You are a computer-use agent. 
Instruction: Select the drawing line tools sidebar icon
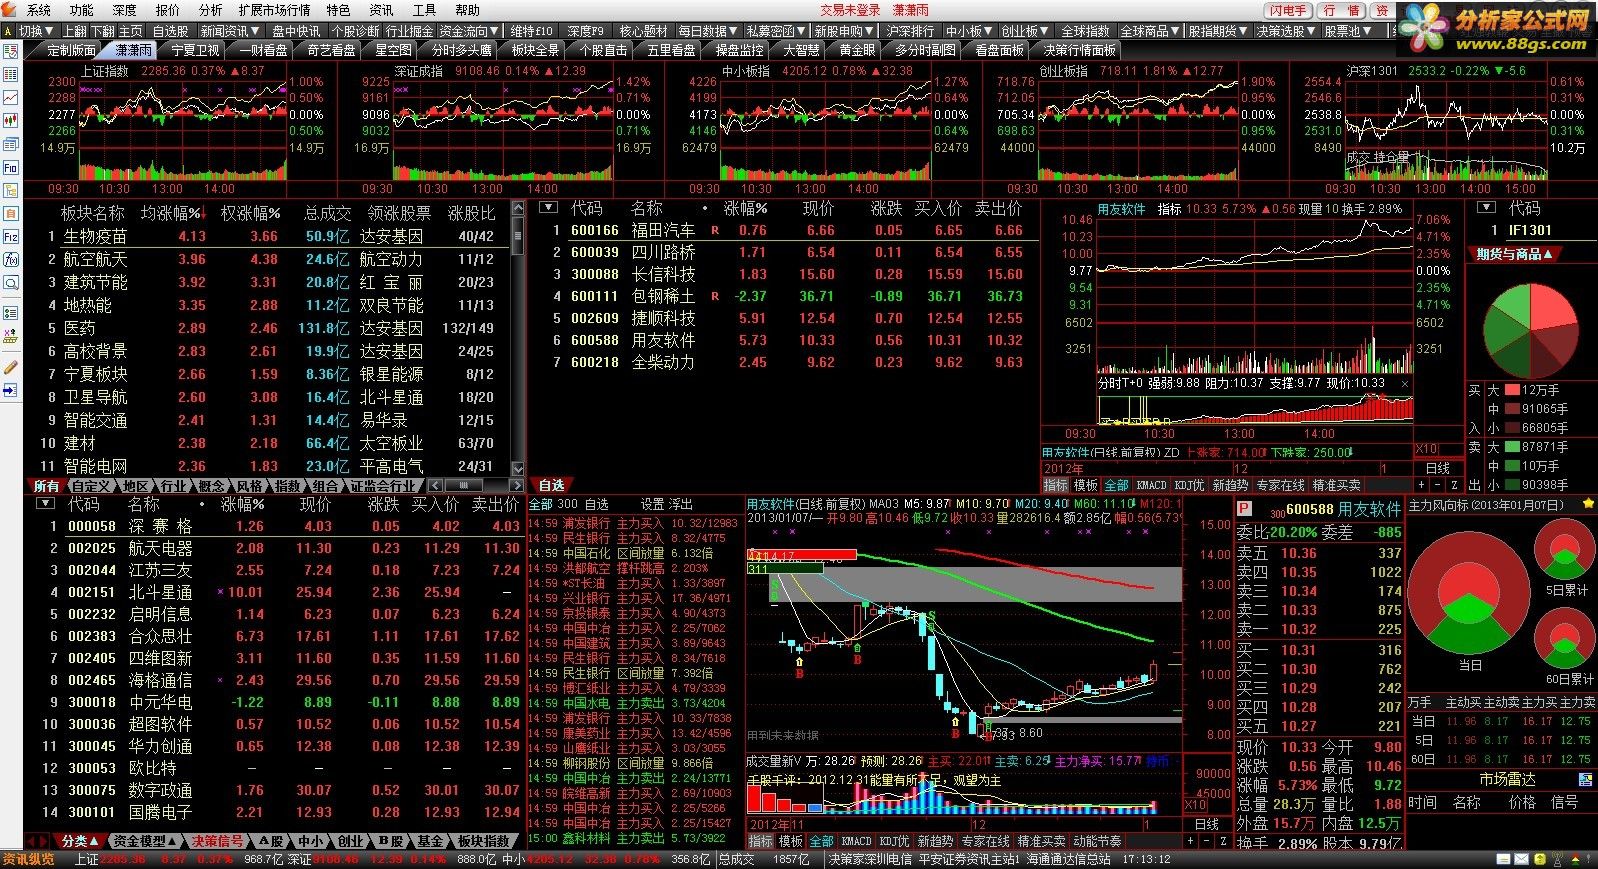11,337
